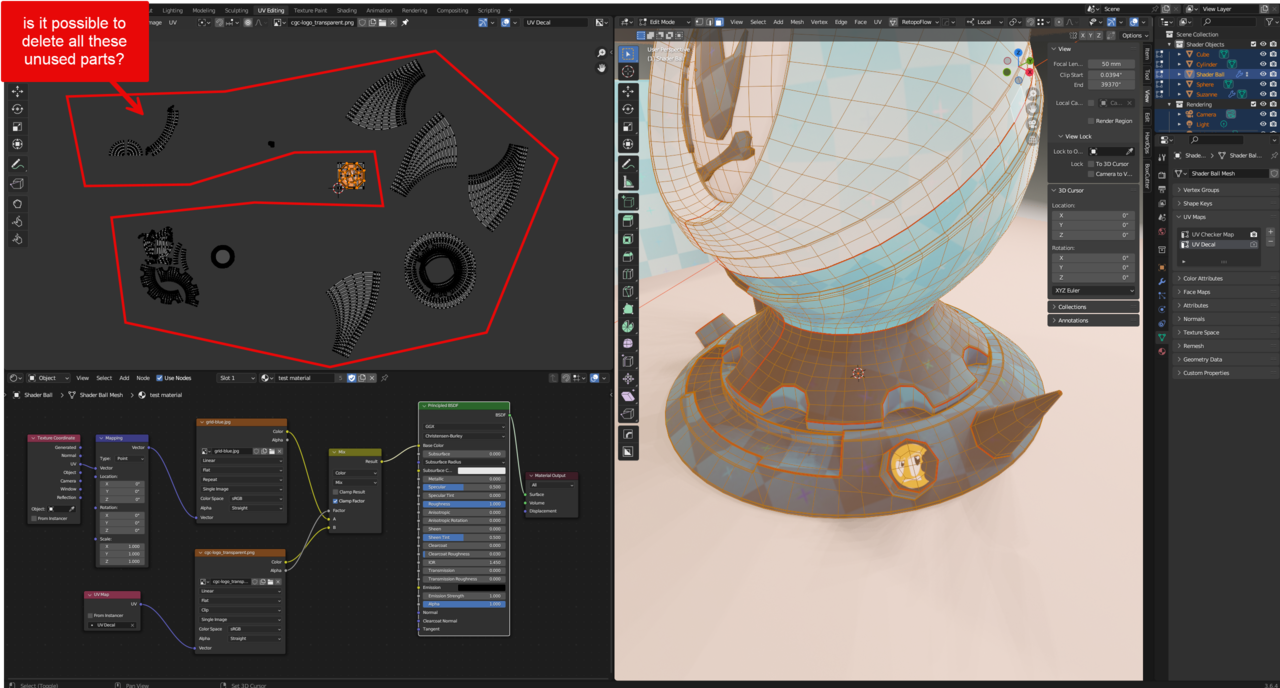The width and height of the screenshot is (1280, 688).
Task: Select the Extrude Region tool
Action: tap(628, 221)
